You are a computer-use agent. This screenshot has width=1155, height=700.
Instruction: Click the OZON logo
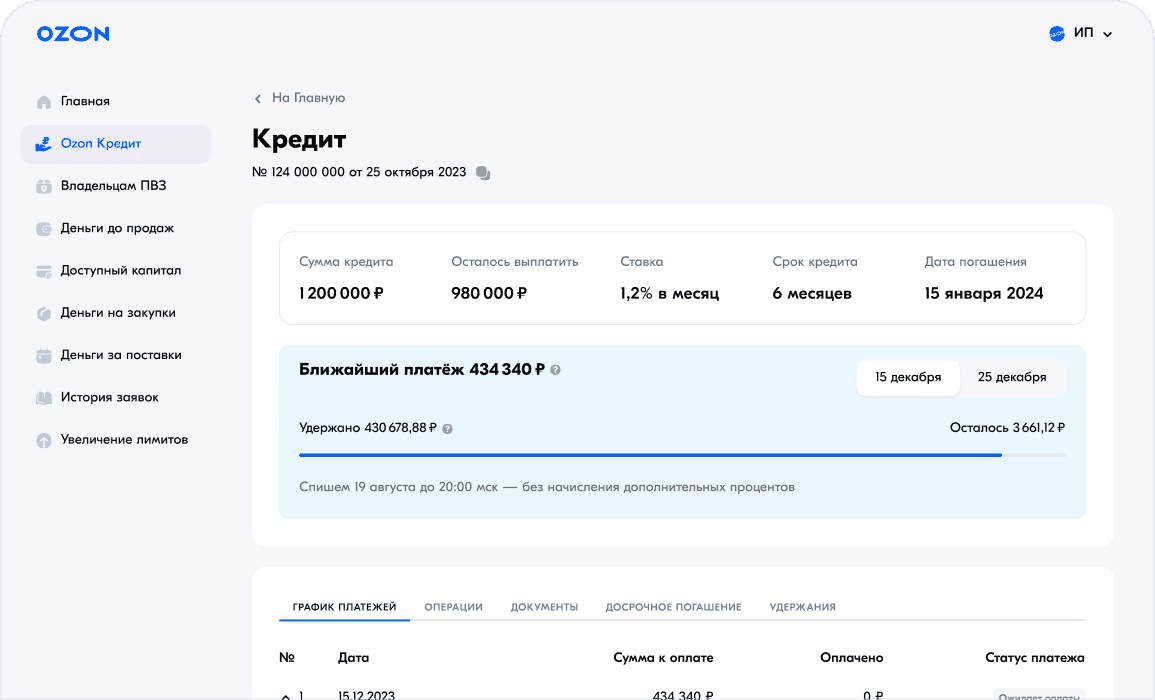(73, 34)
